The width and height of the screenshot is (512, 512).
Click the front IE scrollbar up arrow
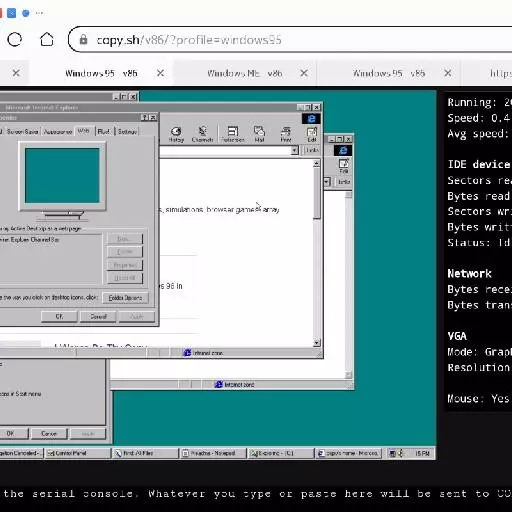pyautogui.click(x=317, y=163)
